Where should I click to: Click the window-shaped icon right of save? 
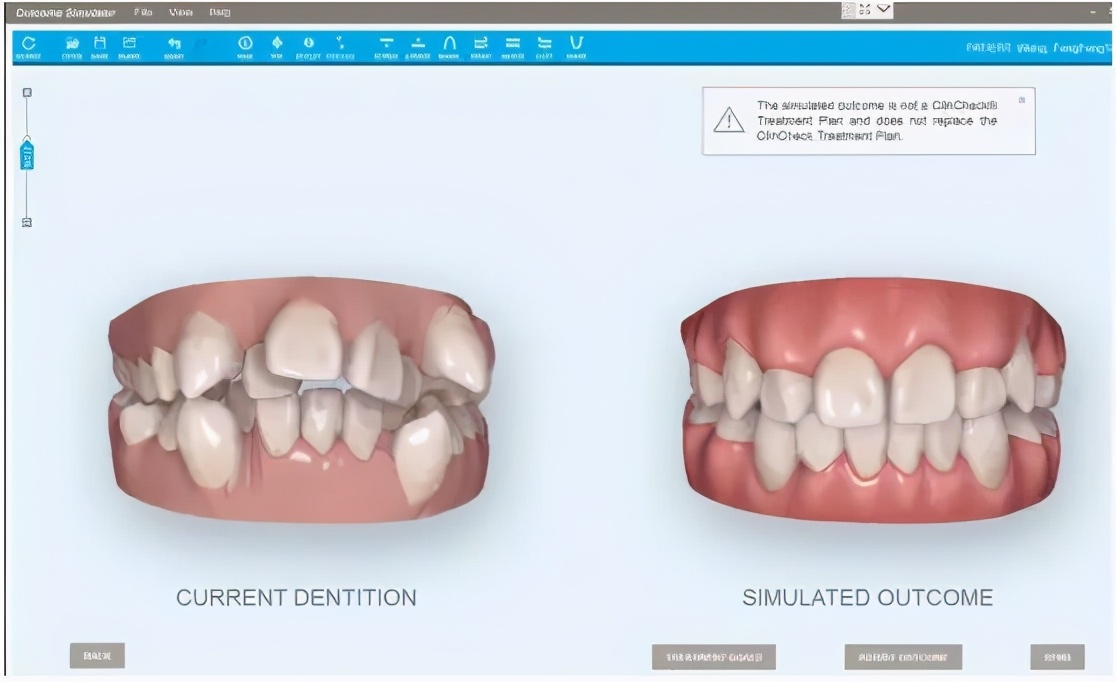[x=129, y=43]
